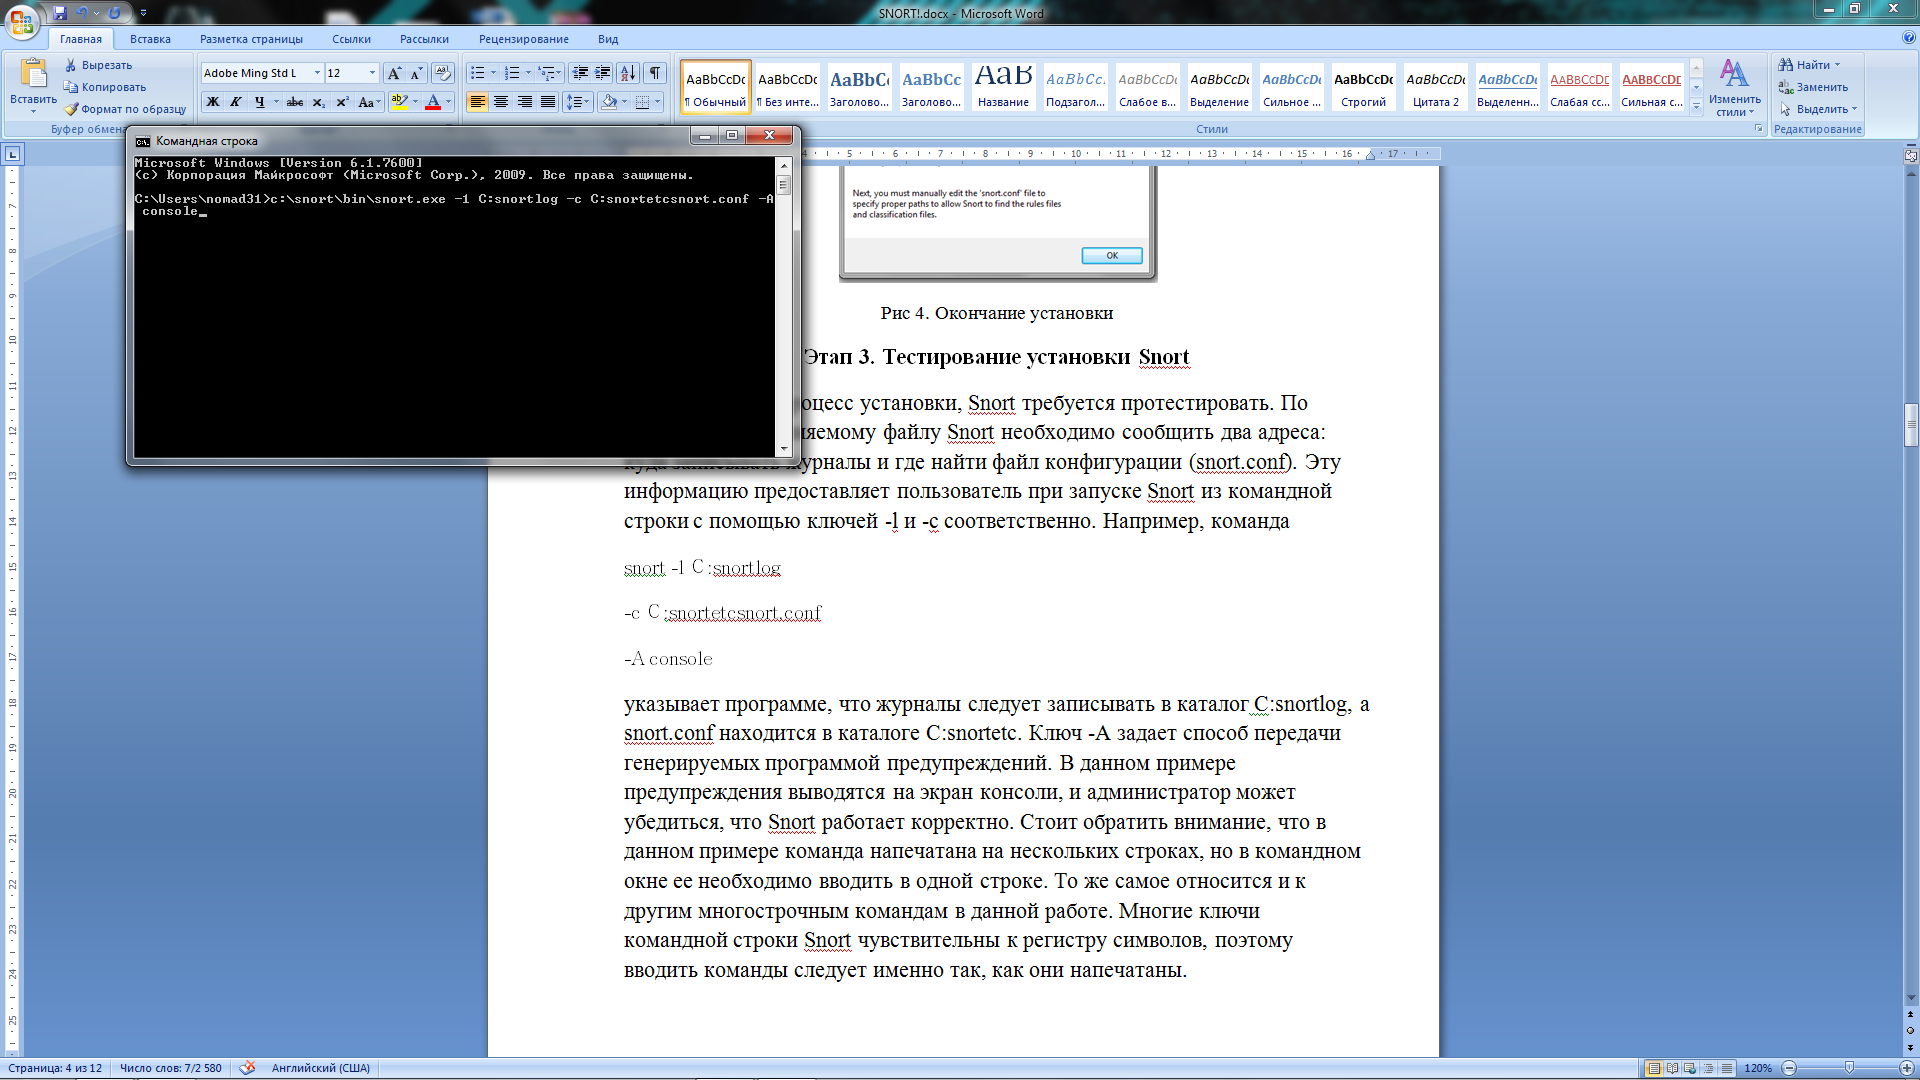Toggle bold (Ж) formatting
Screen dimensions: 1920x1080
tap(213, 102)
